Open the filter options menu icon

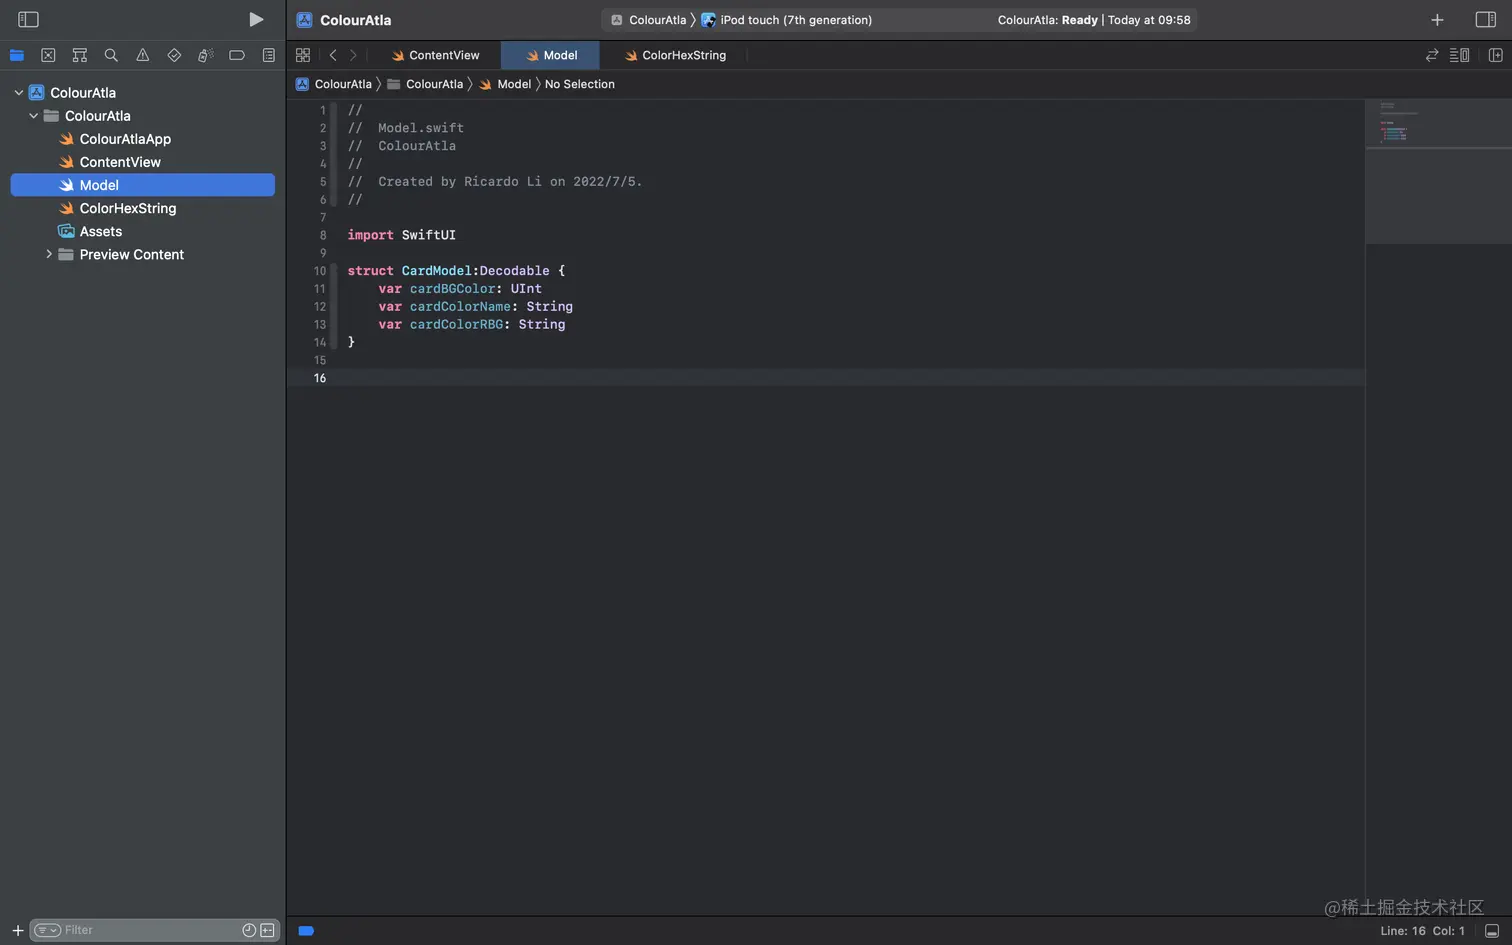tap(47, 930)
